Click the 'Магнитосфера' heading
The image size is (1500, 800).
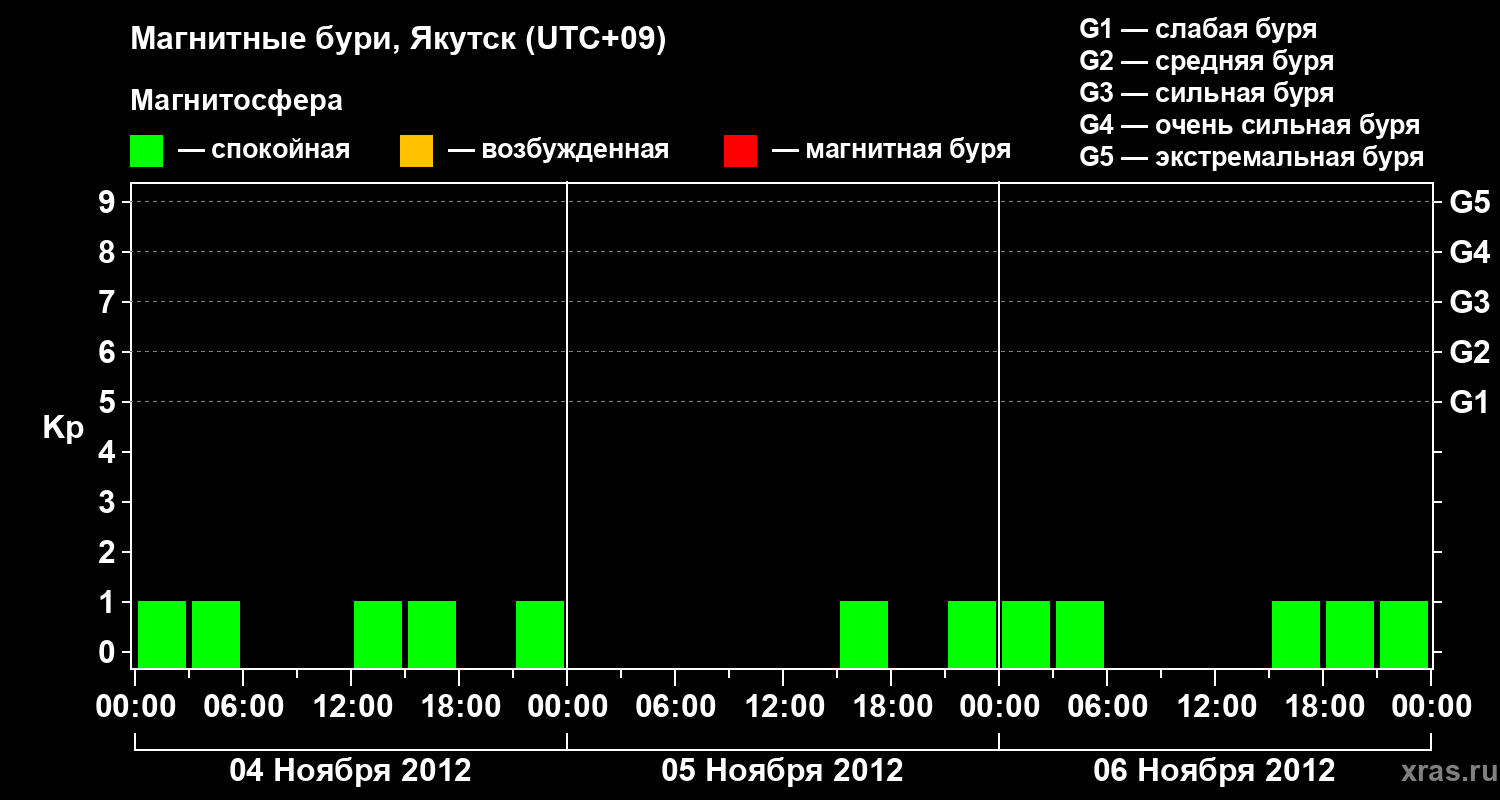(236, 101)
